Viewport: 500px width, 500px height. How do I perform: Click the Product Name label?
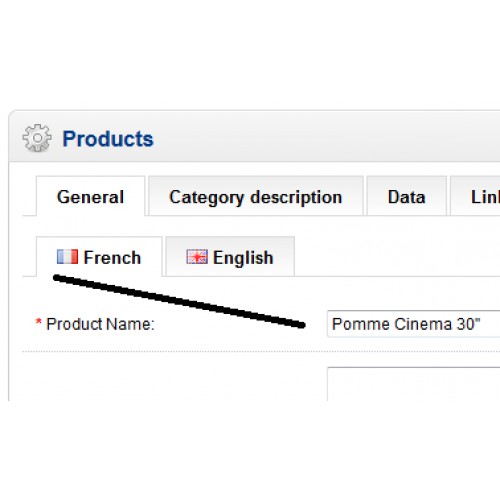100,324
